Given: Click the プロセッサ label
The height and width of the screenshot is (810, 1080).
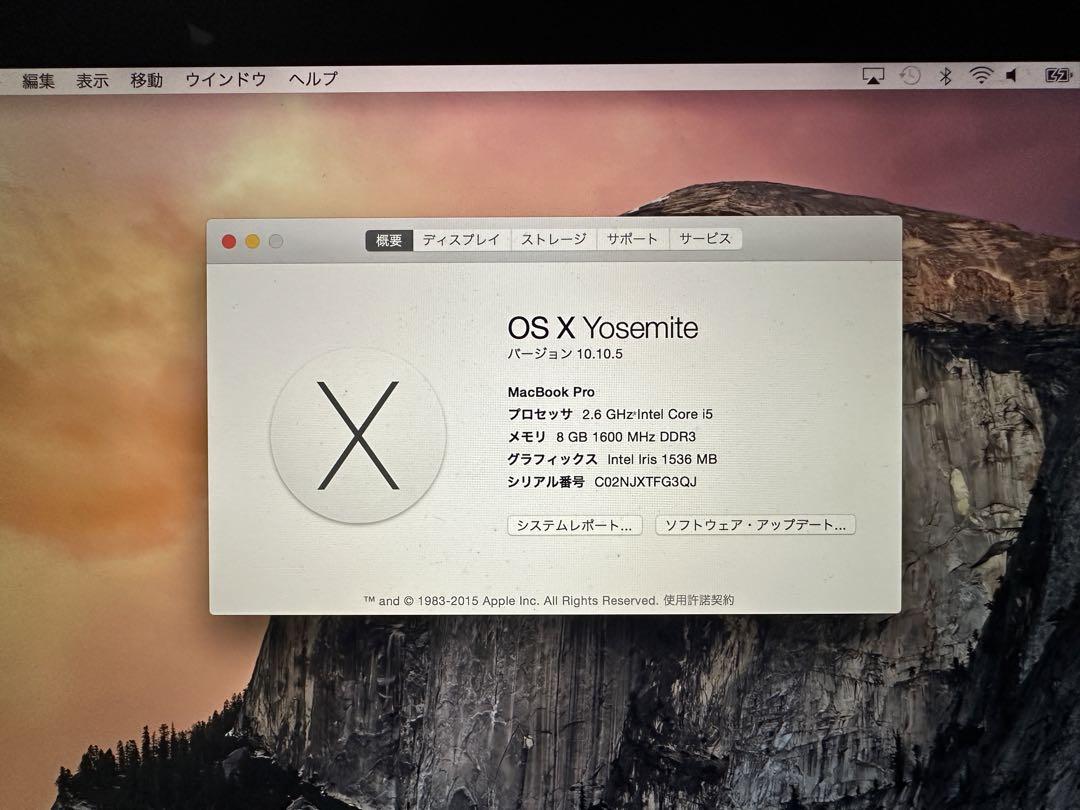Looking at the screenshot, I should 540,414.
